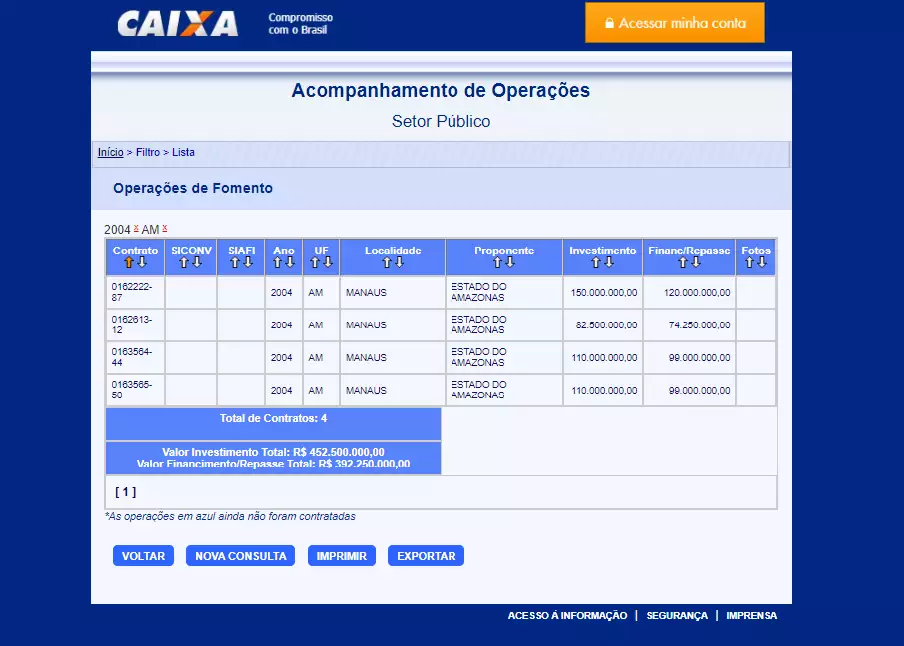Sort Investimento column ascending arrow

tap(596, 262)
